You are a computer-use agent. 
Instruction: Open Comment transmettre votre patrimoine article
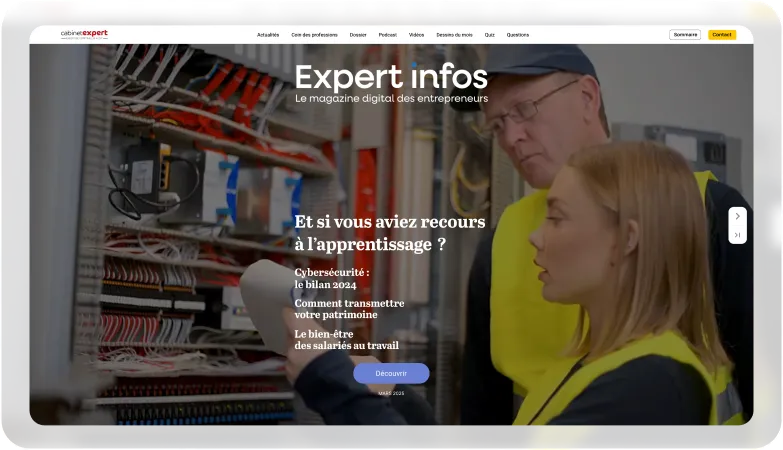[349, 309]
